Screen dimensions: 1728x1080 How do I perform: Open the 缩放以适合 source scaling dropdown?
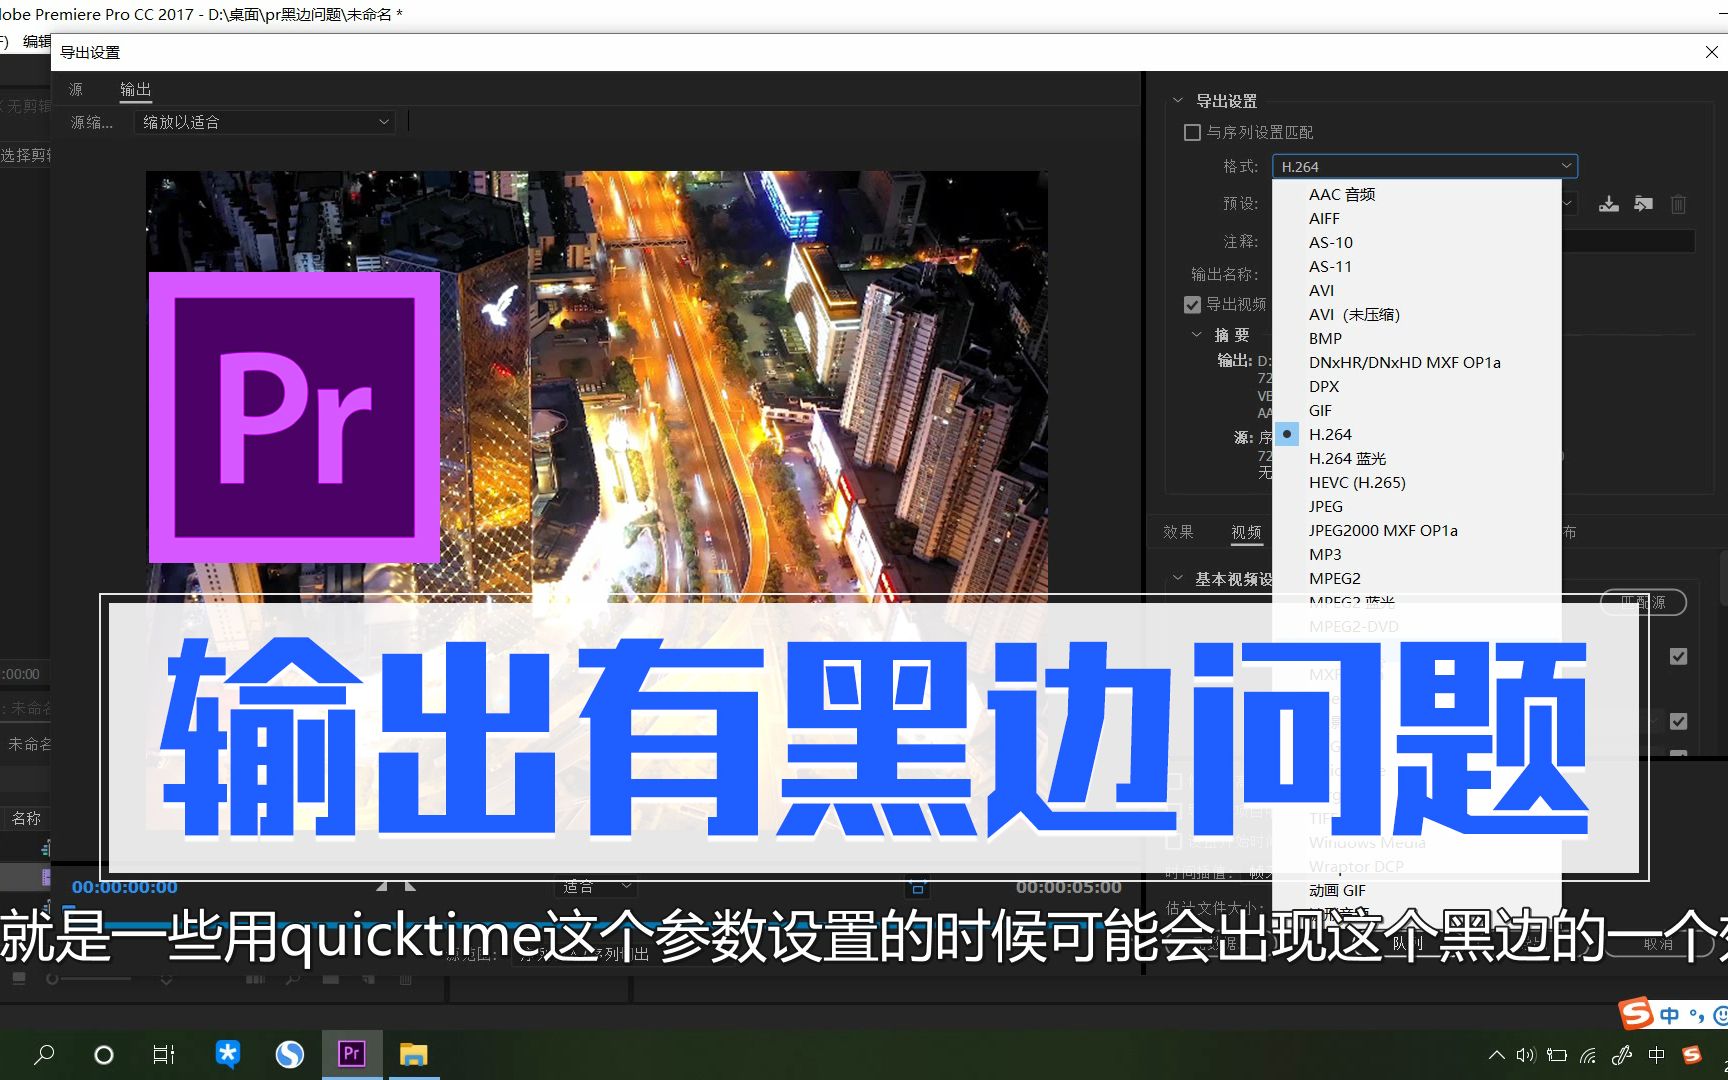click(x=265, y=122)
